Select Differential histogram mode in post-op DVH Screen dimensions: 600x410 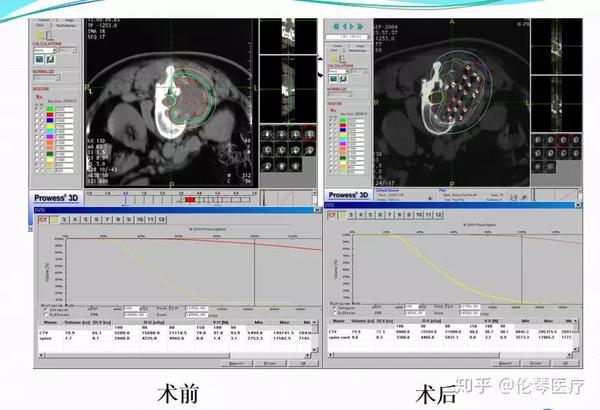pyautogui.click(x=334, y=313)
